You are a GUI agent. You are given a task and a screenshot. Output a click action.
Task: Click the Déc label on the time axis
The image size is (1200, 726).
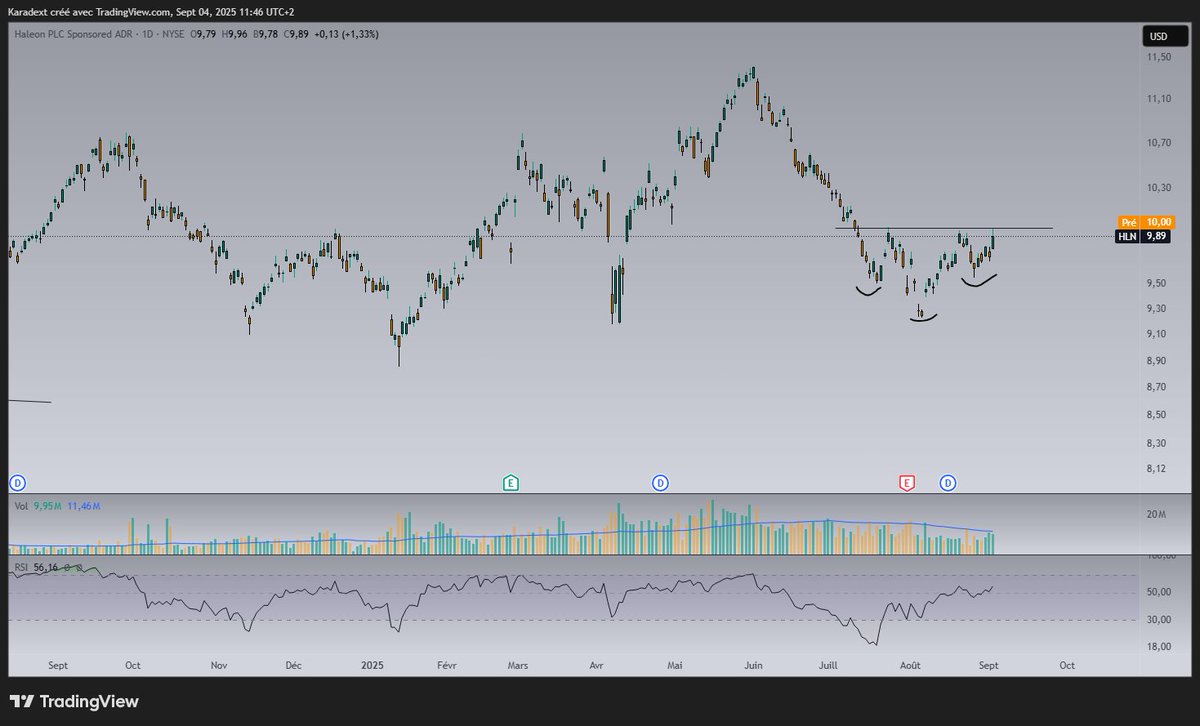tap(294, 665)
